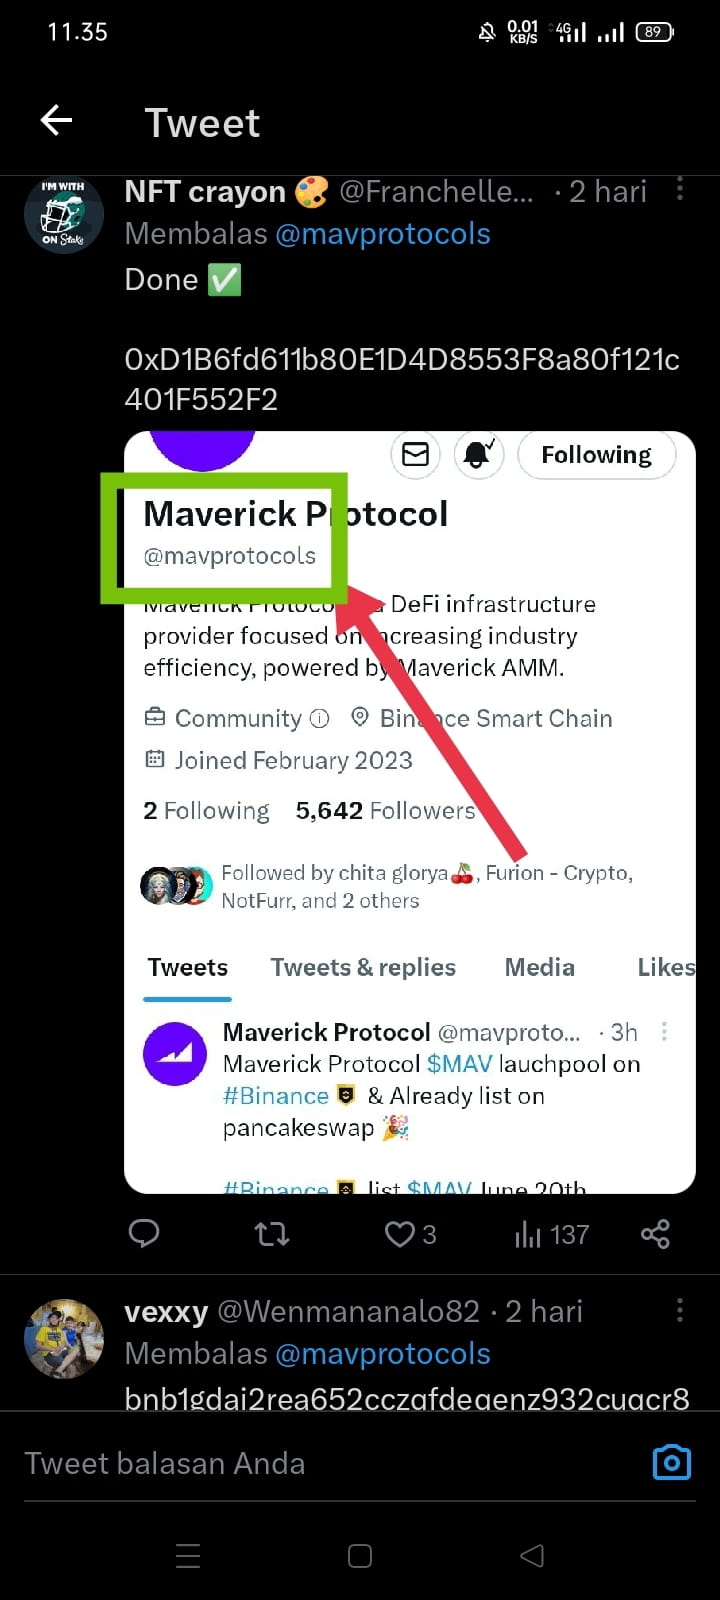Image resolution: width=720 pixels, height=1600 pixels.
Task: Reply to NFT crayon's tweet
Action: pos(144,1234)
